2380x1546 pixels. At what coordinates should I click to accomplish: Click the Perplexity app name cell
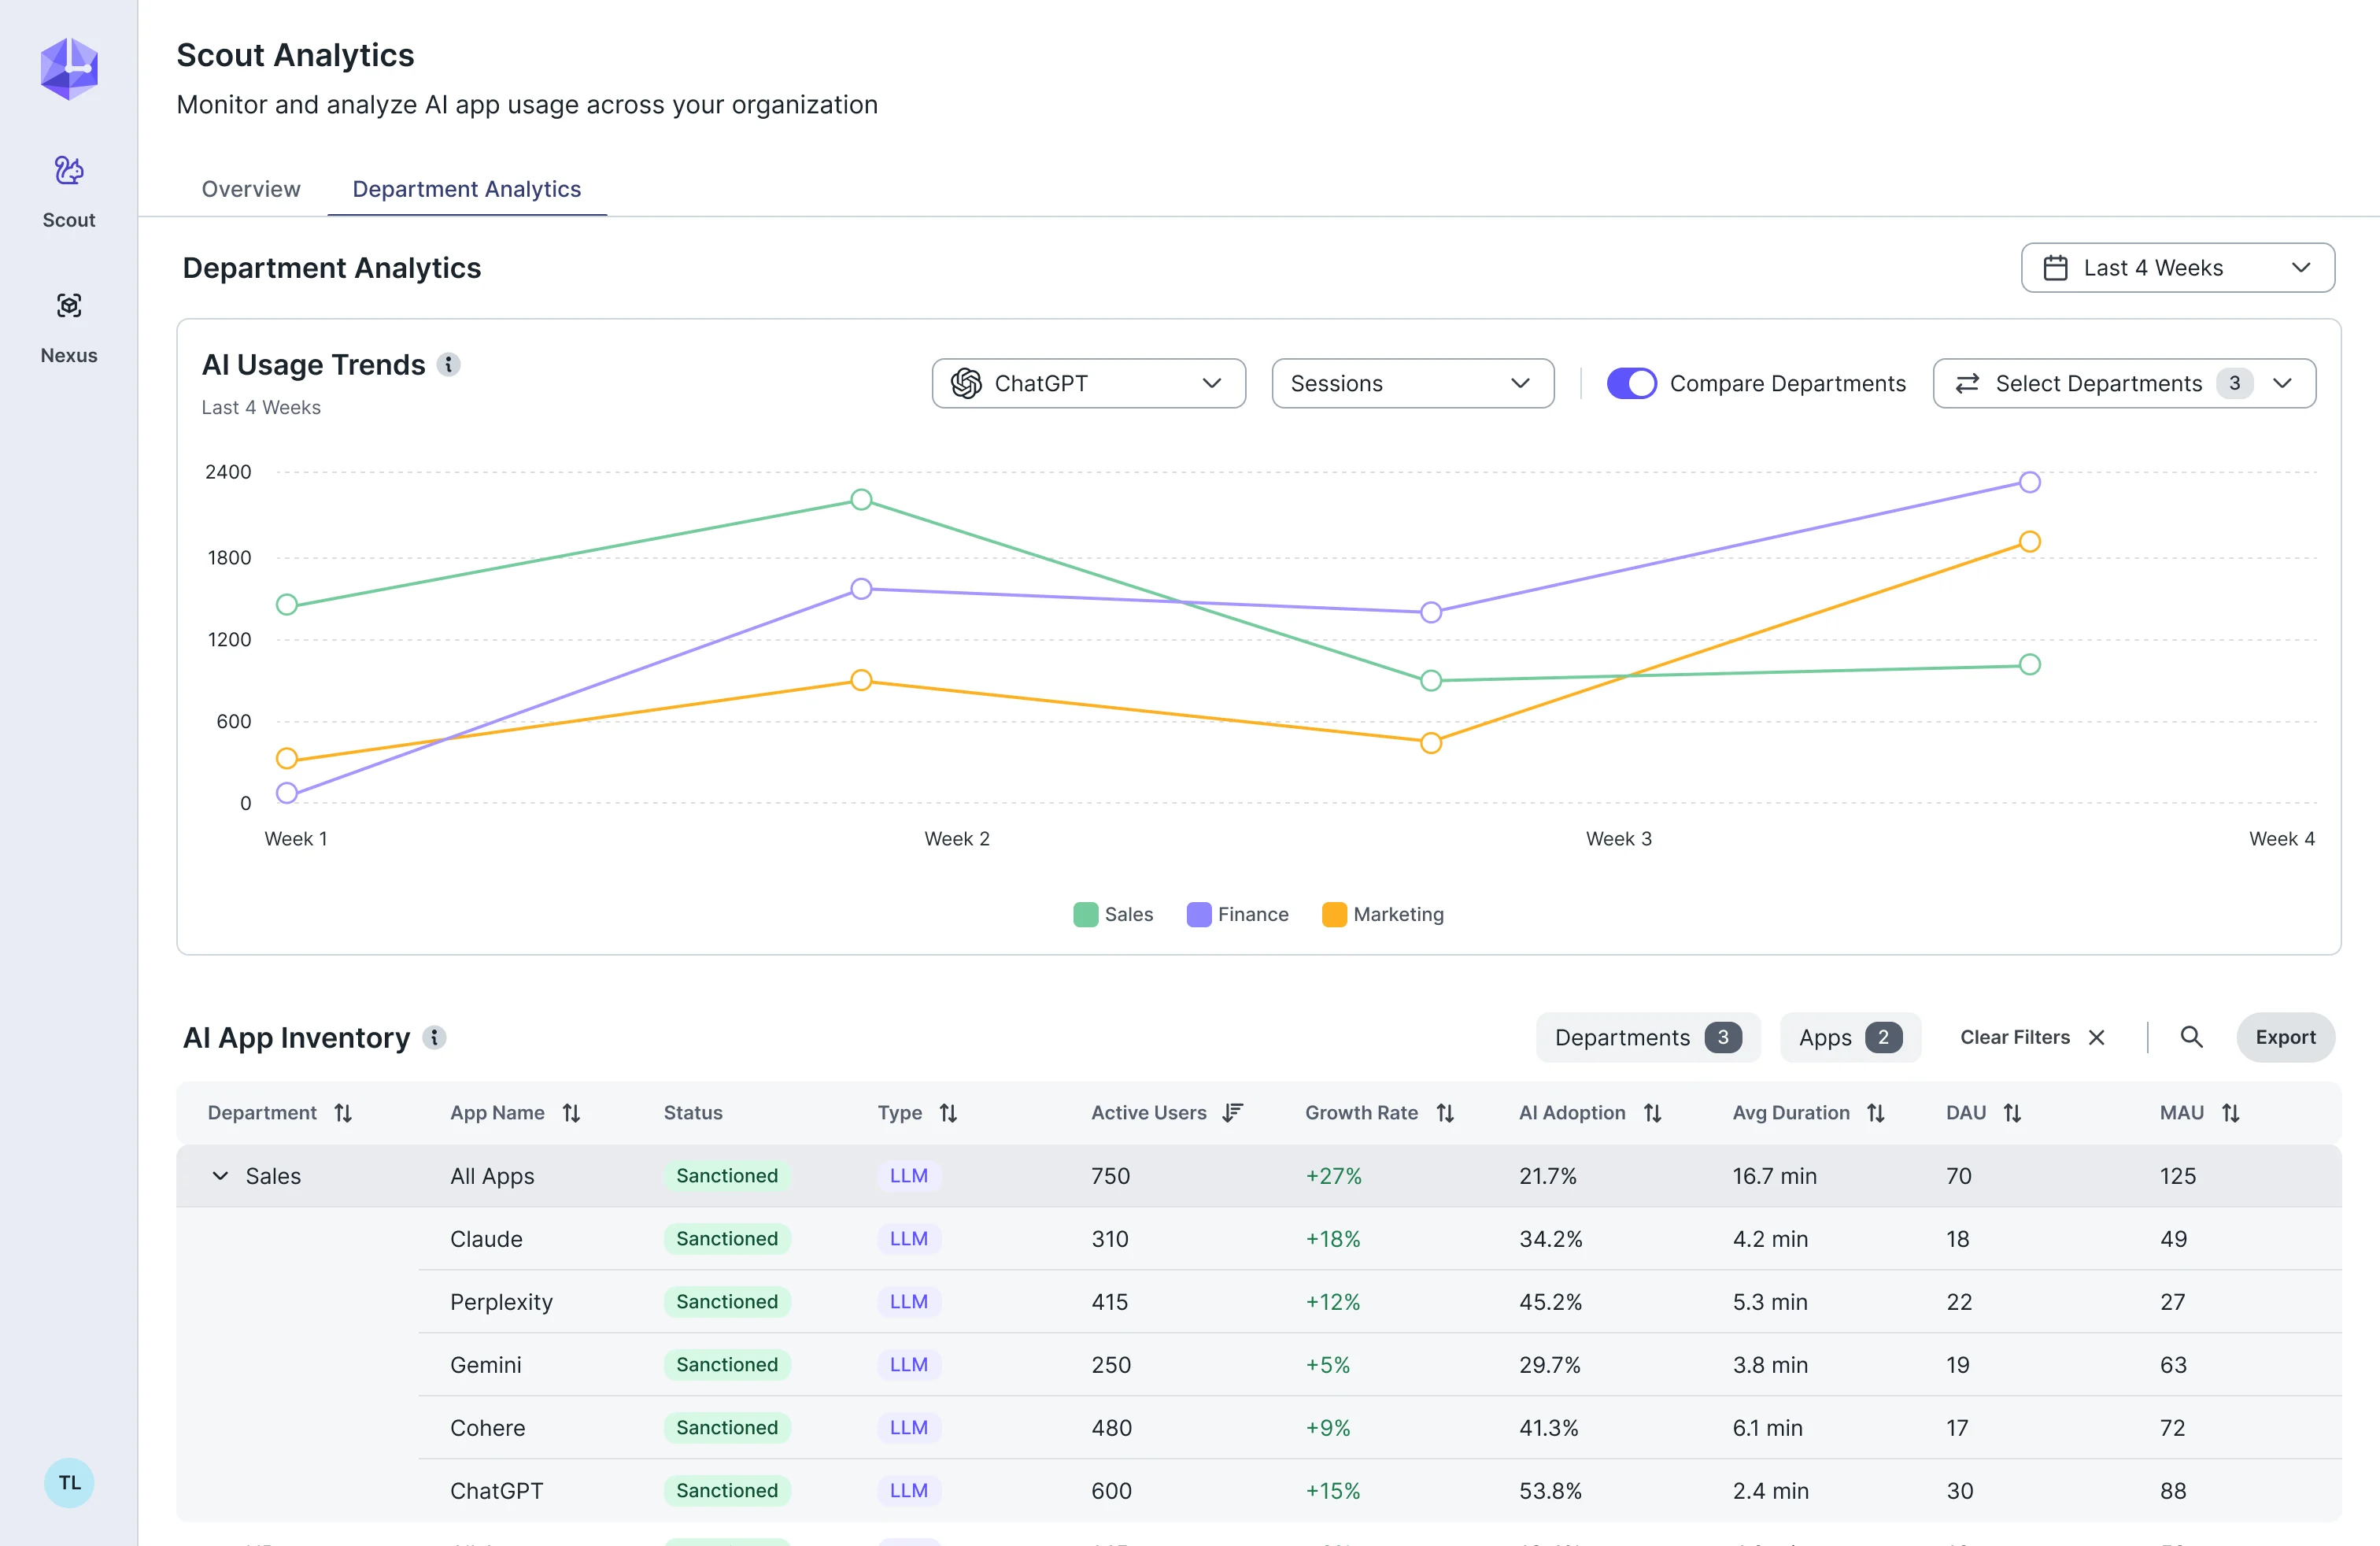[501, 1302]
